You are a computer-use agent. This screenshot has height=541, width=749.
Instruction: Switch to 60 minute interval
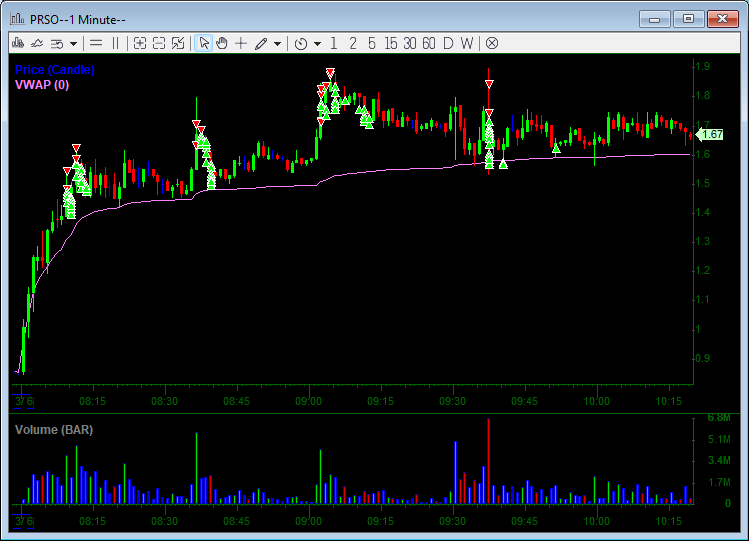(x=428, y=43)
